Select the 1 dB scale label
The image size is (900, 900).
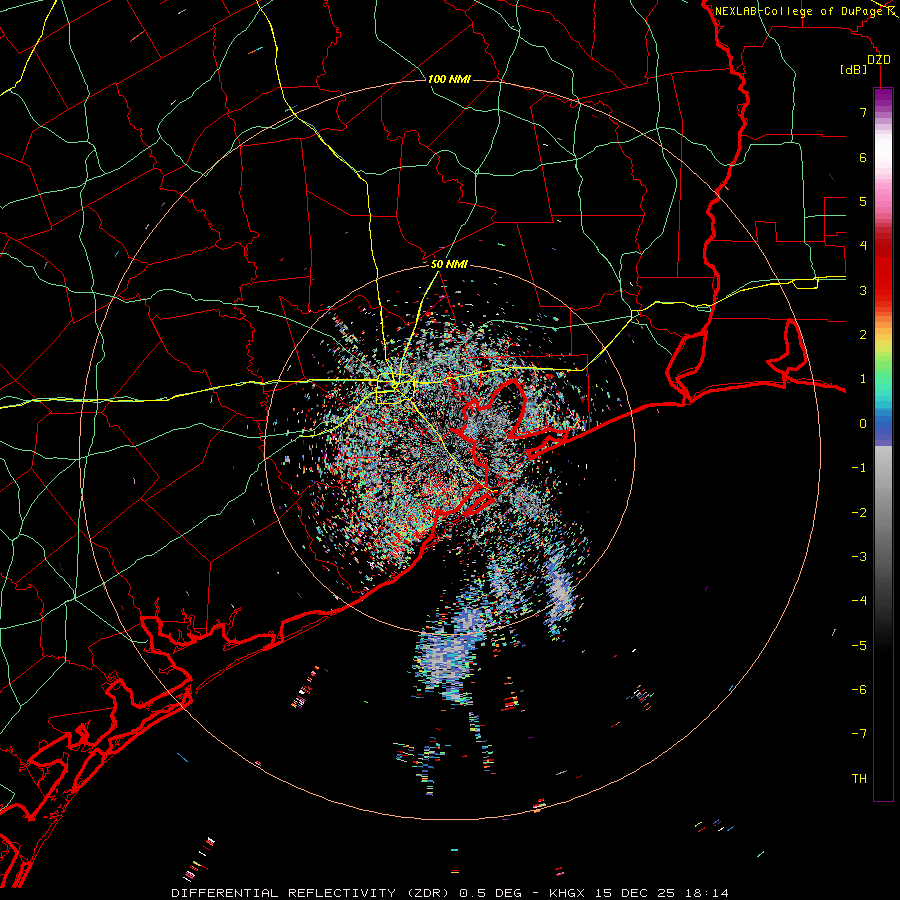862,379
